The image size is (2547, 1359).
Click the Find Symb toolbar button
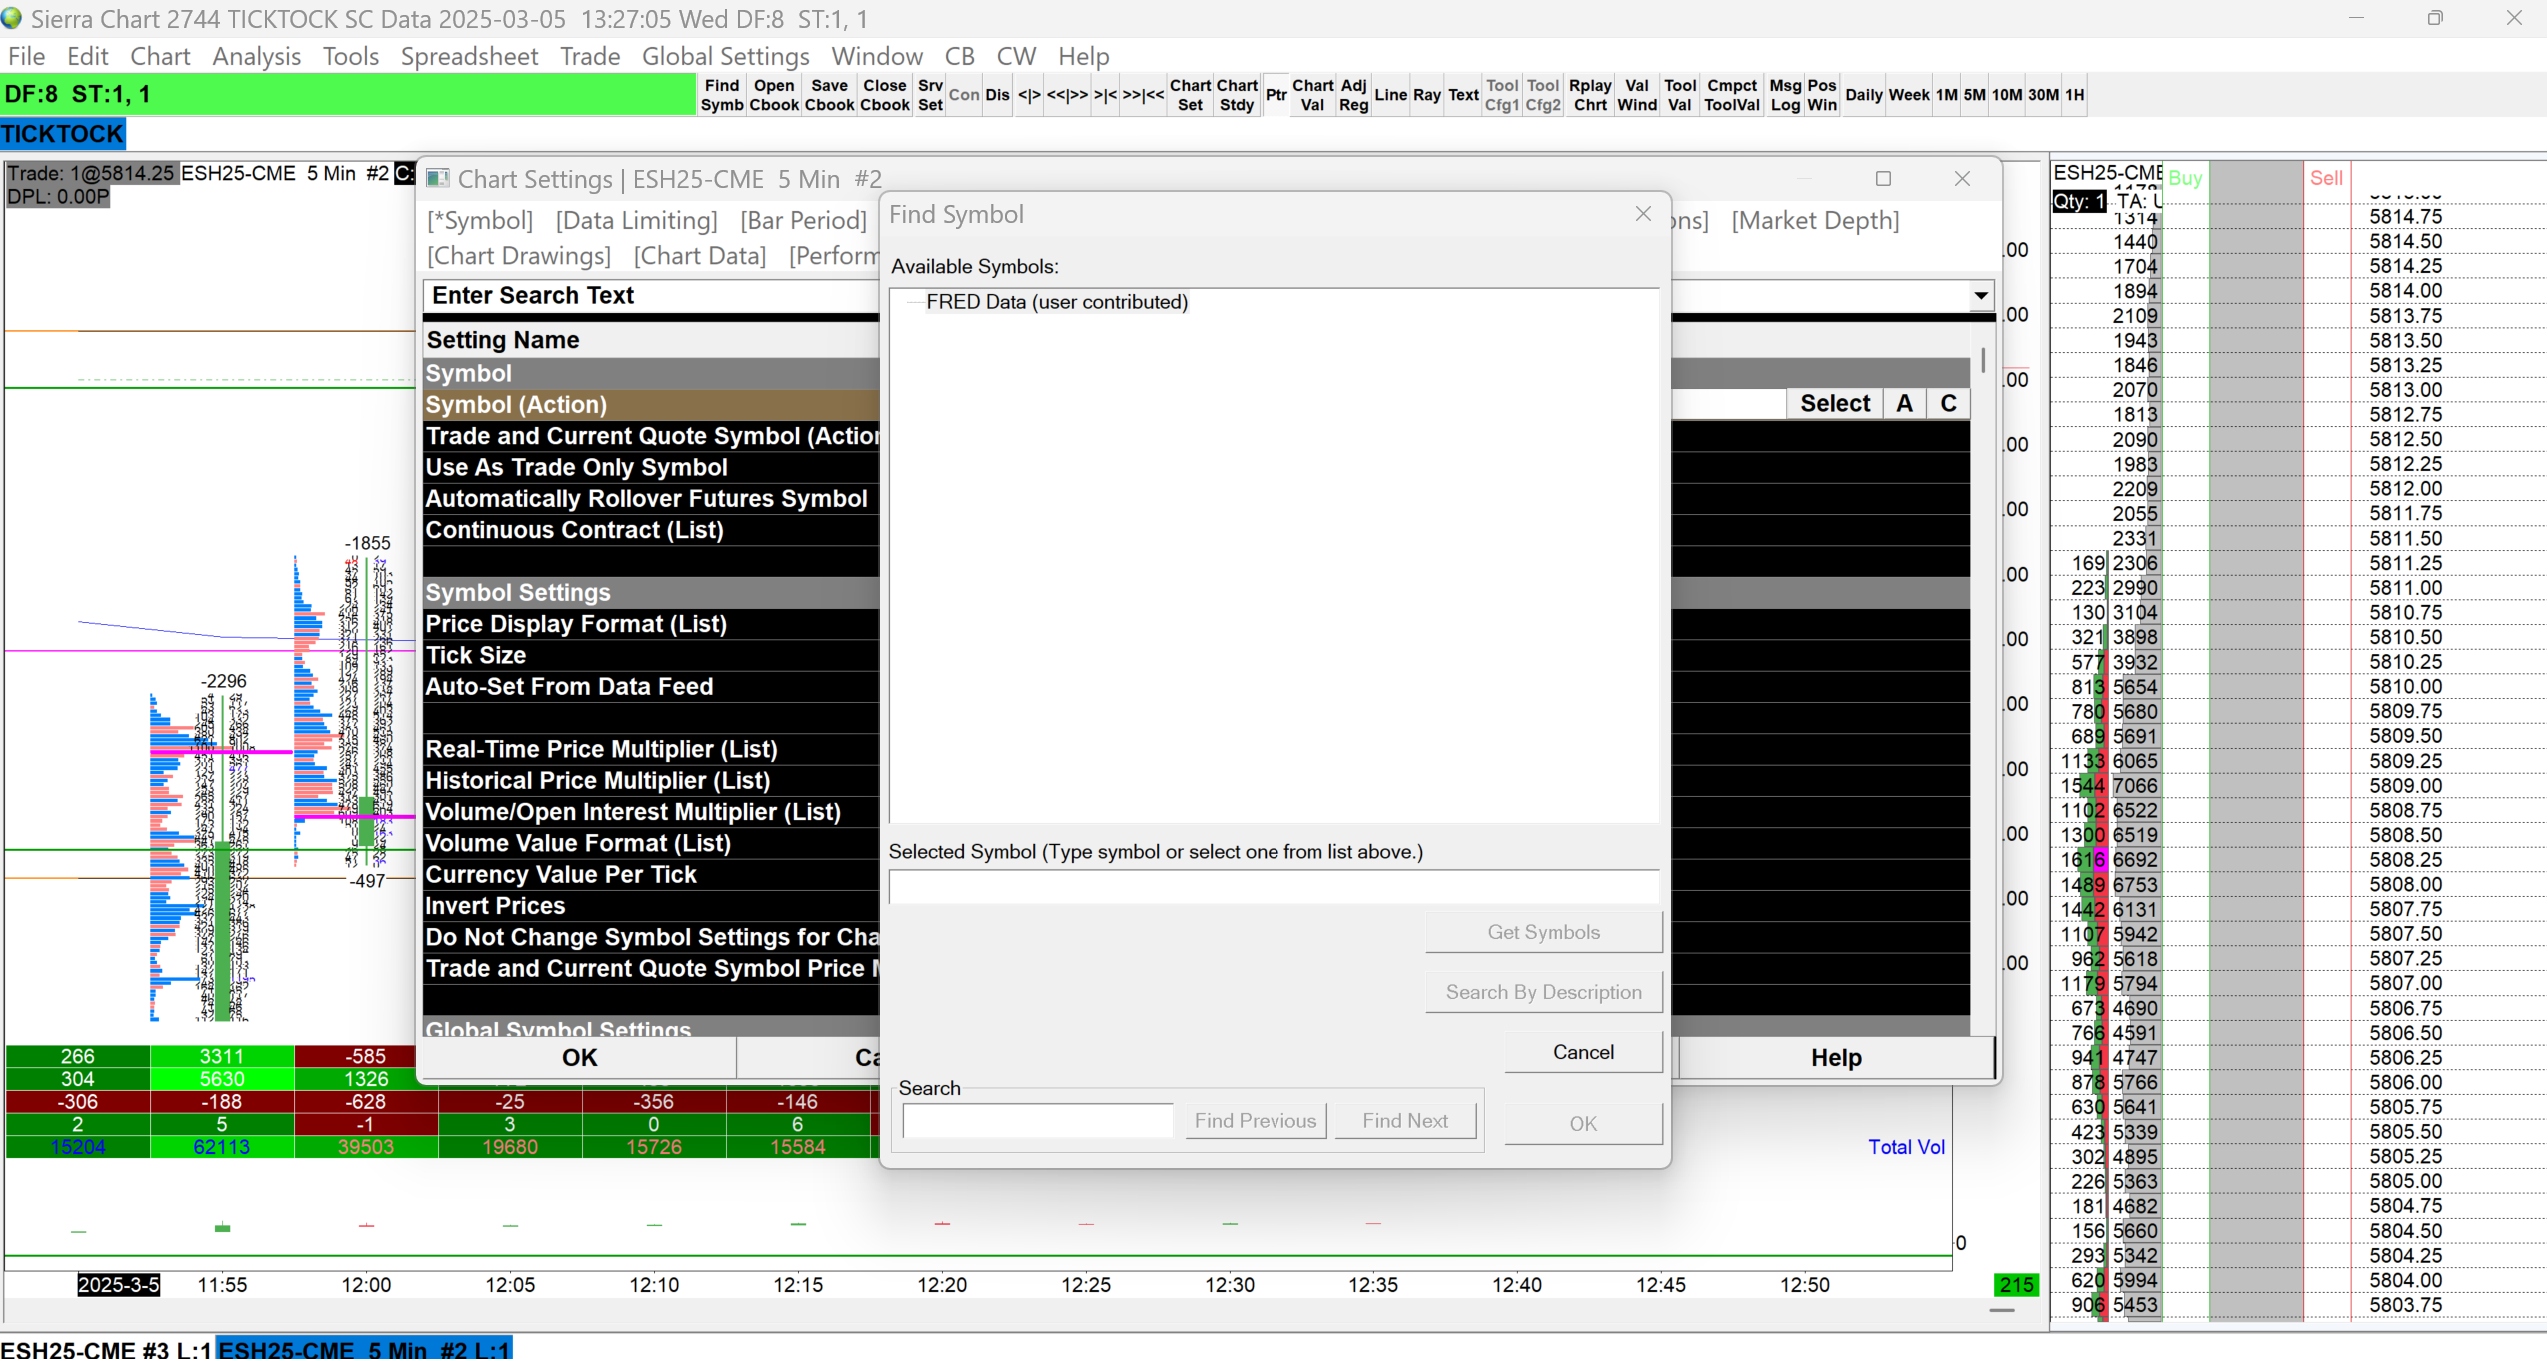721,95
